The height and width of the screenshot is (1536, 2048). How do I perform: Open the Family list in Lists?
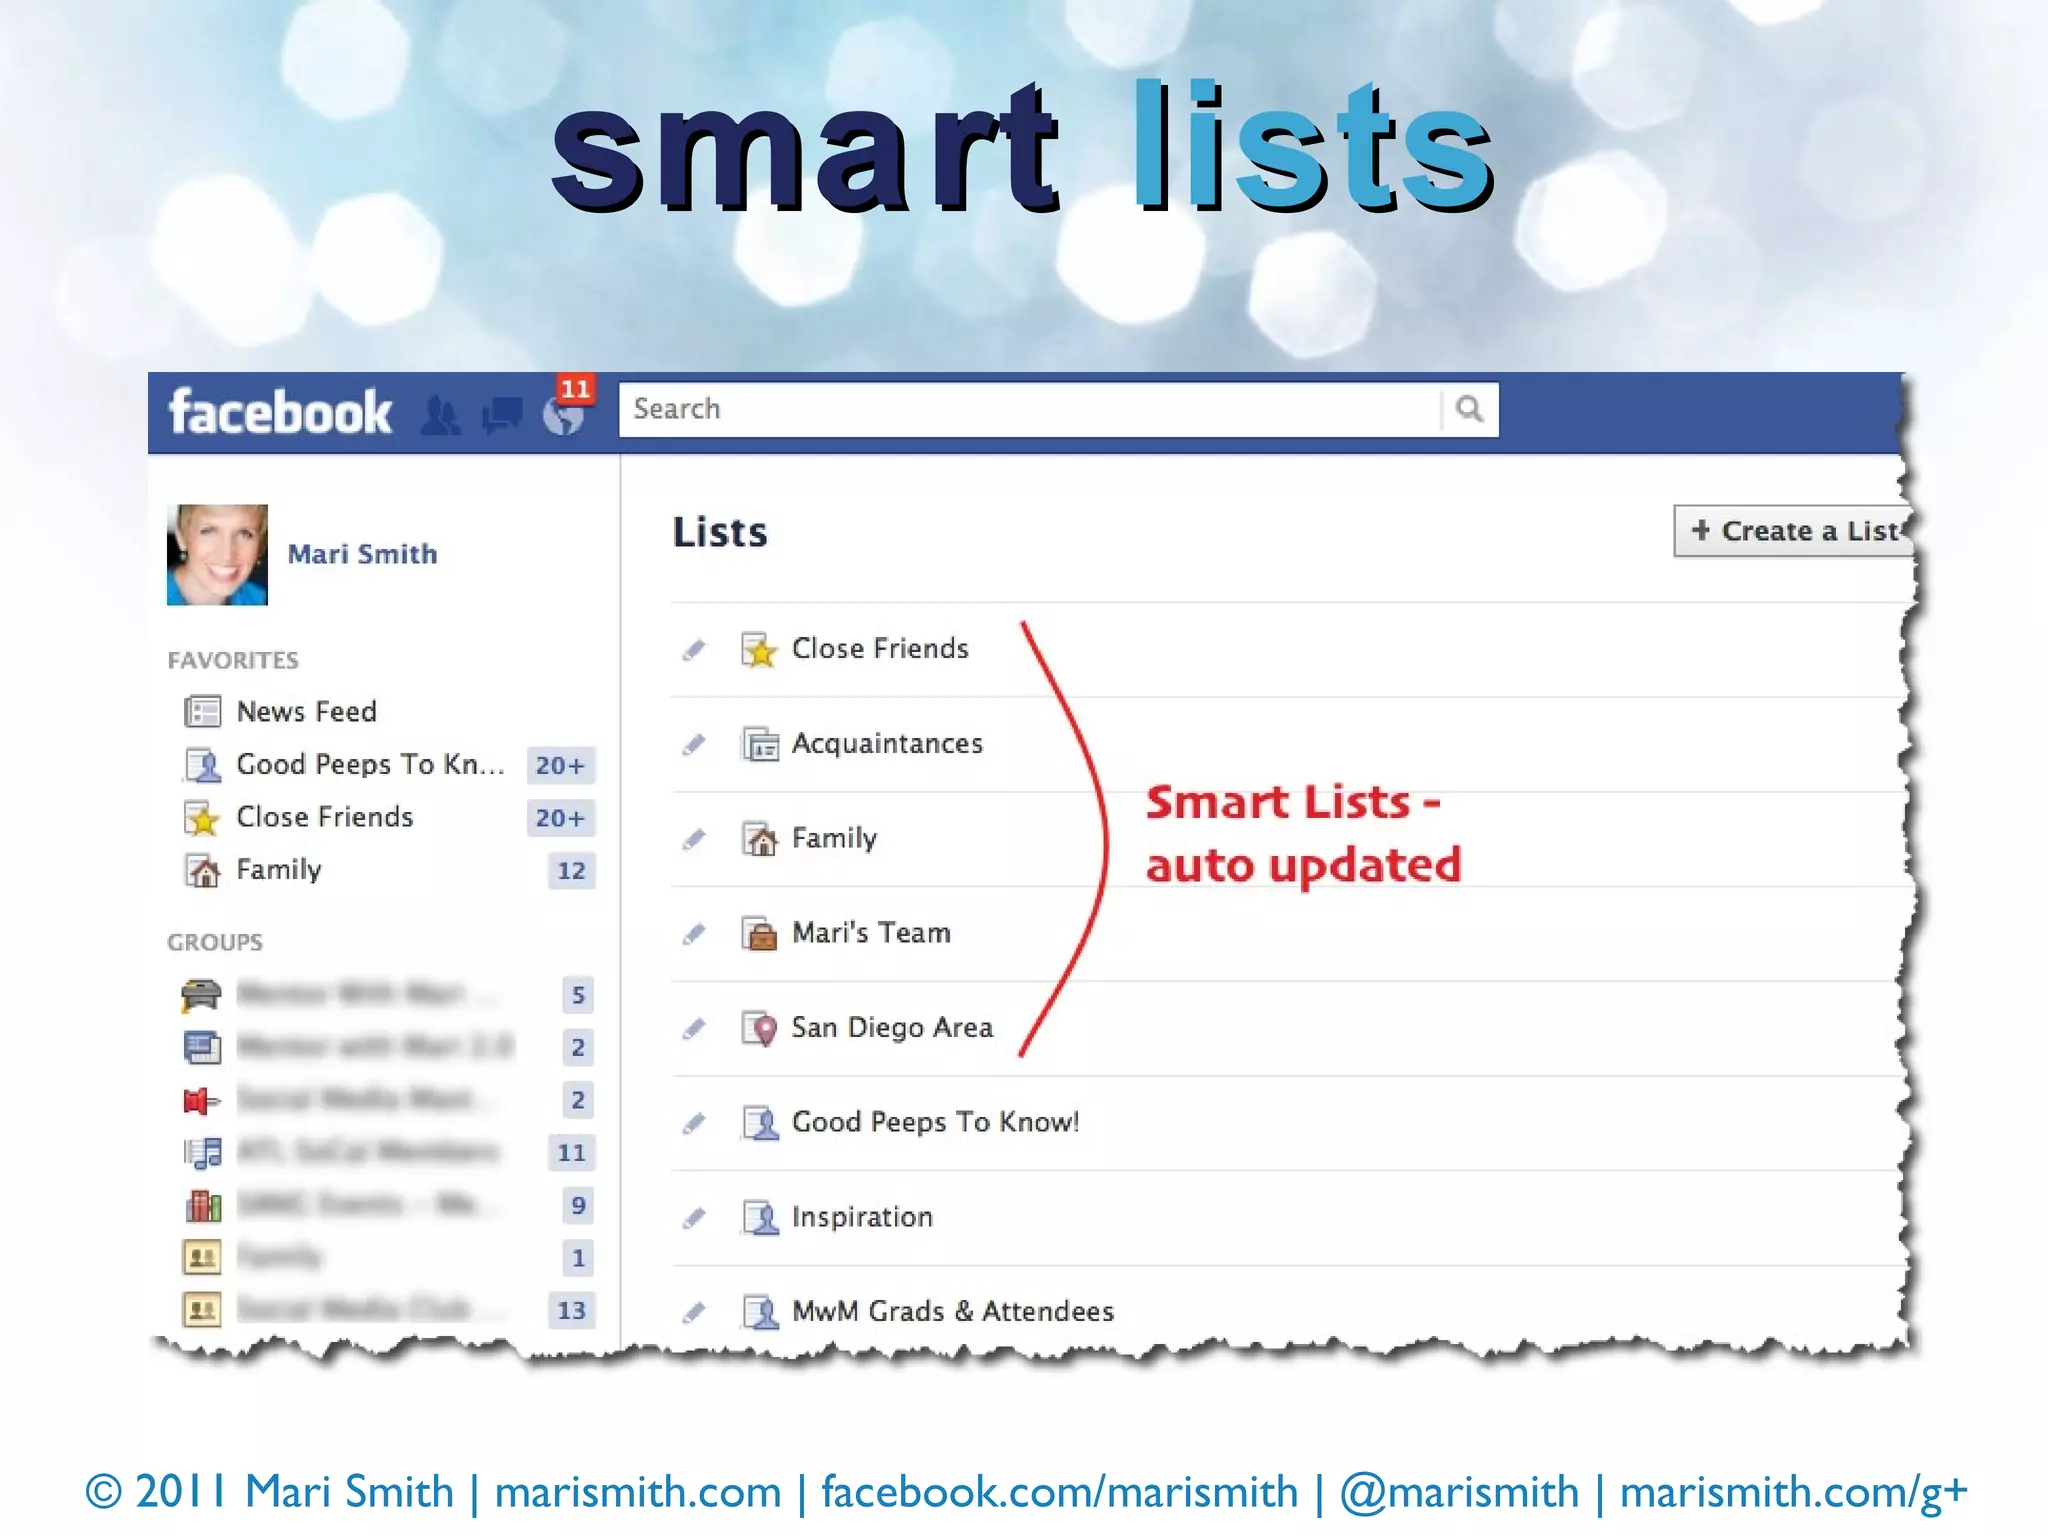tap(834, 838)
